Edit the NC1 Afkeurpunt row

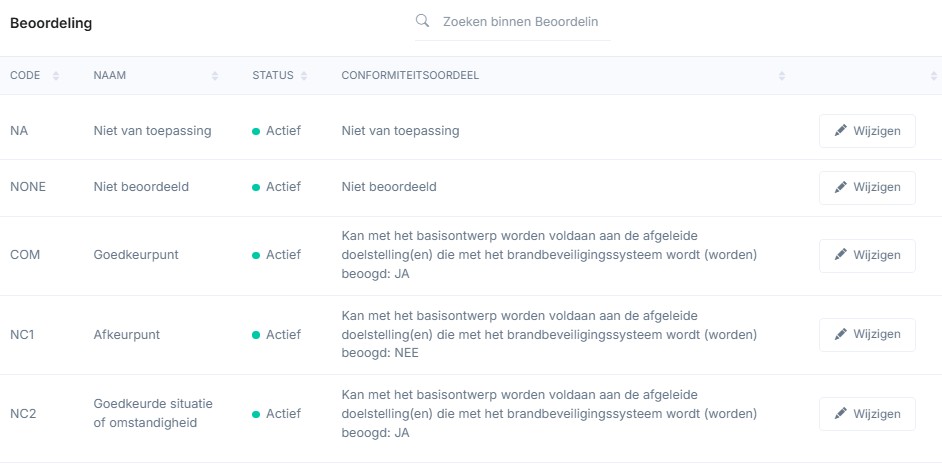867,334
